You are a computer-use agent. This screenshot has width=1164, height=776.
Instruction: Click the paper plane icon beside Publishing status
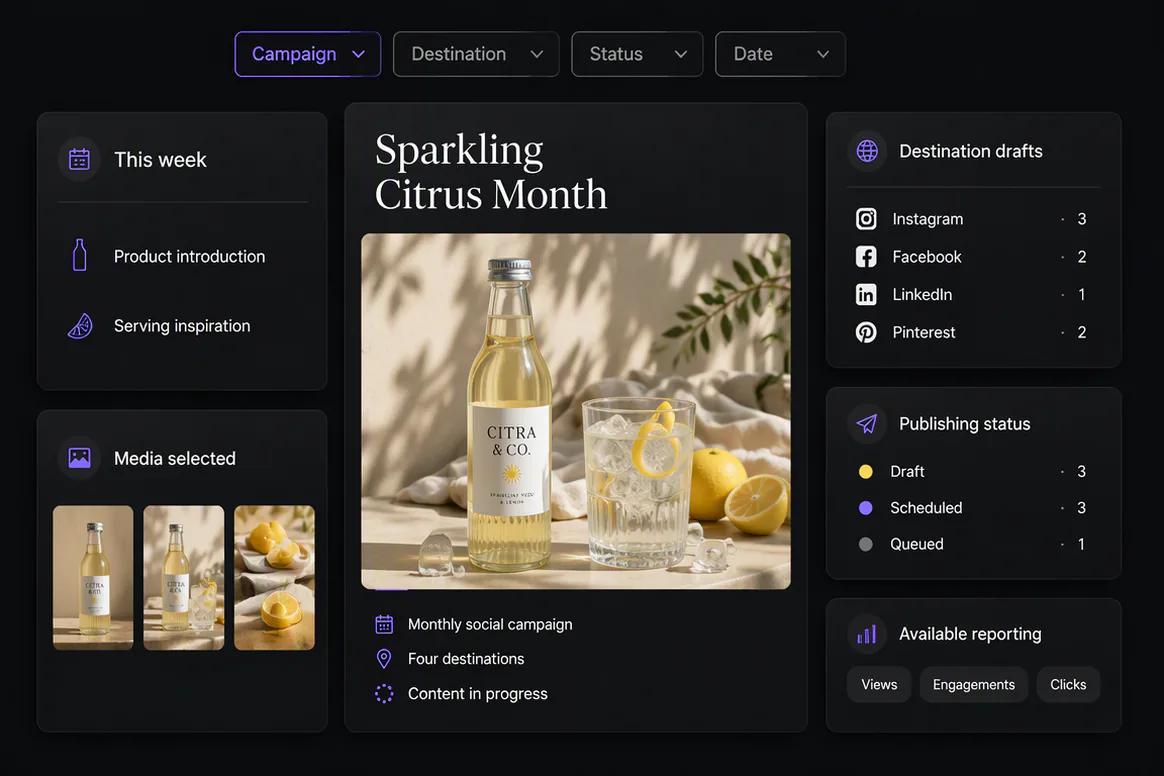pyautogui.click(x=867, y=423)
